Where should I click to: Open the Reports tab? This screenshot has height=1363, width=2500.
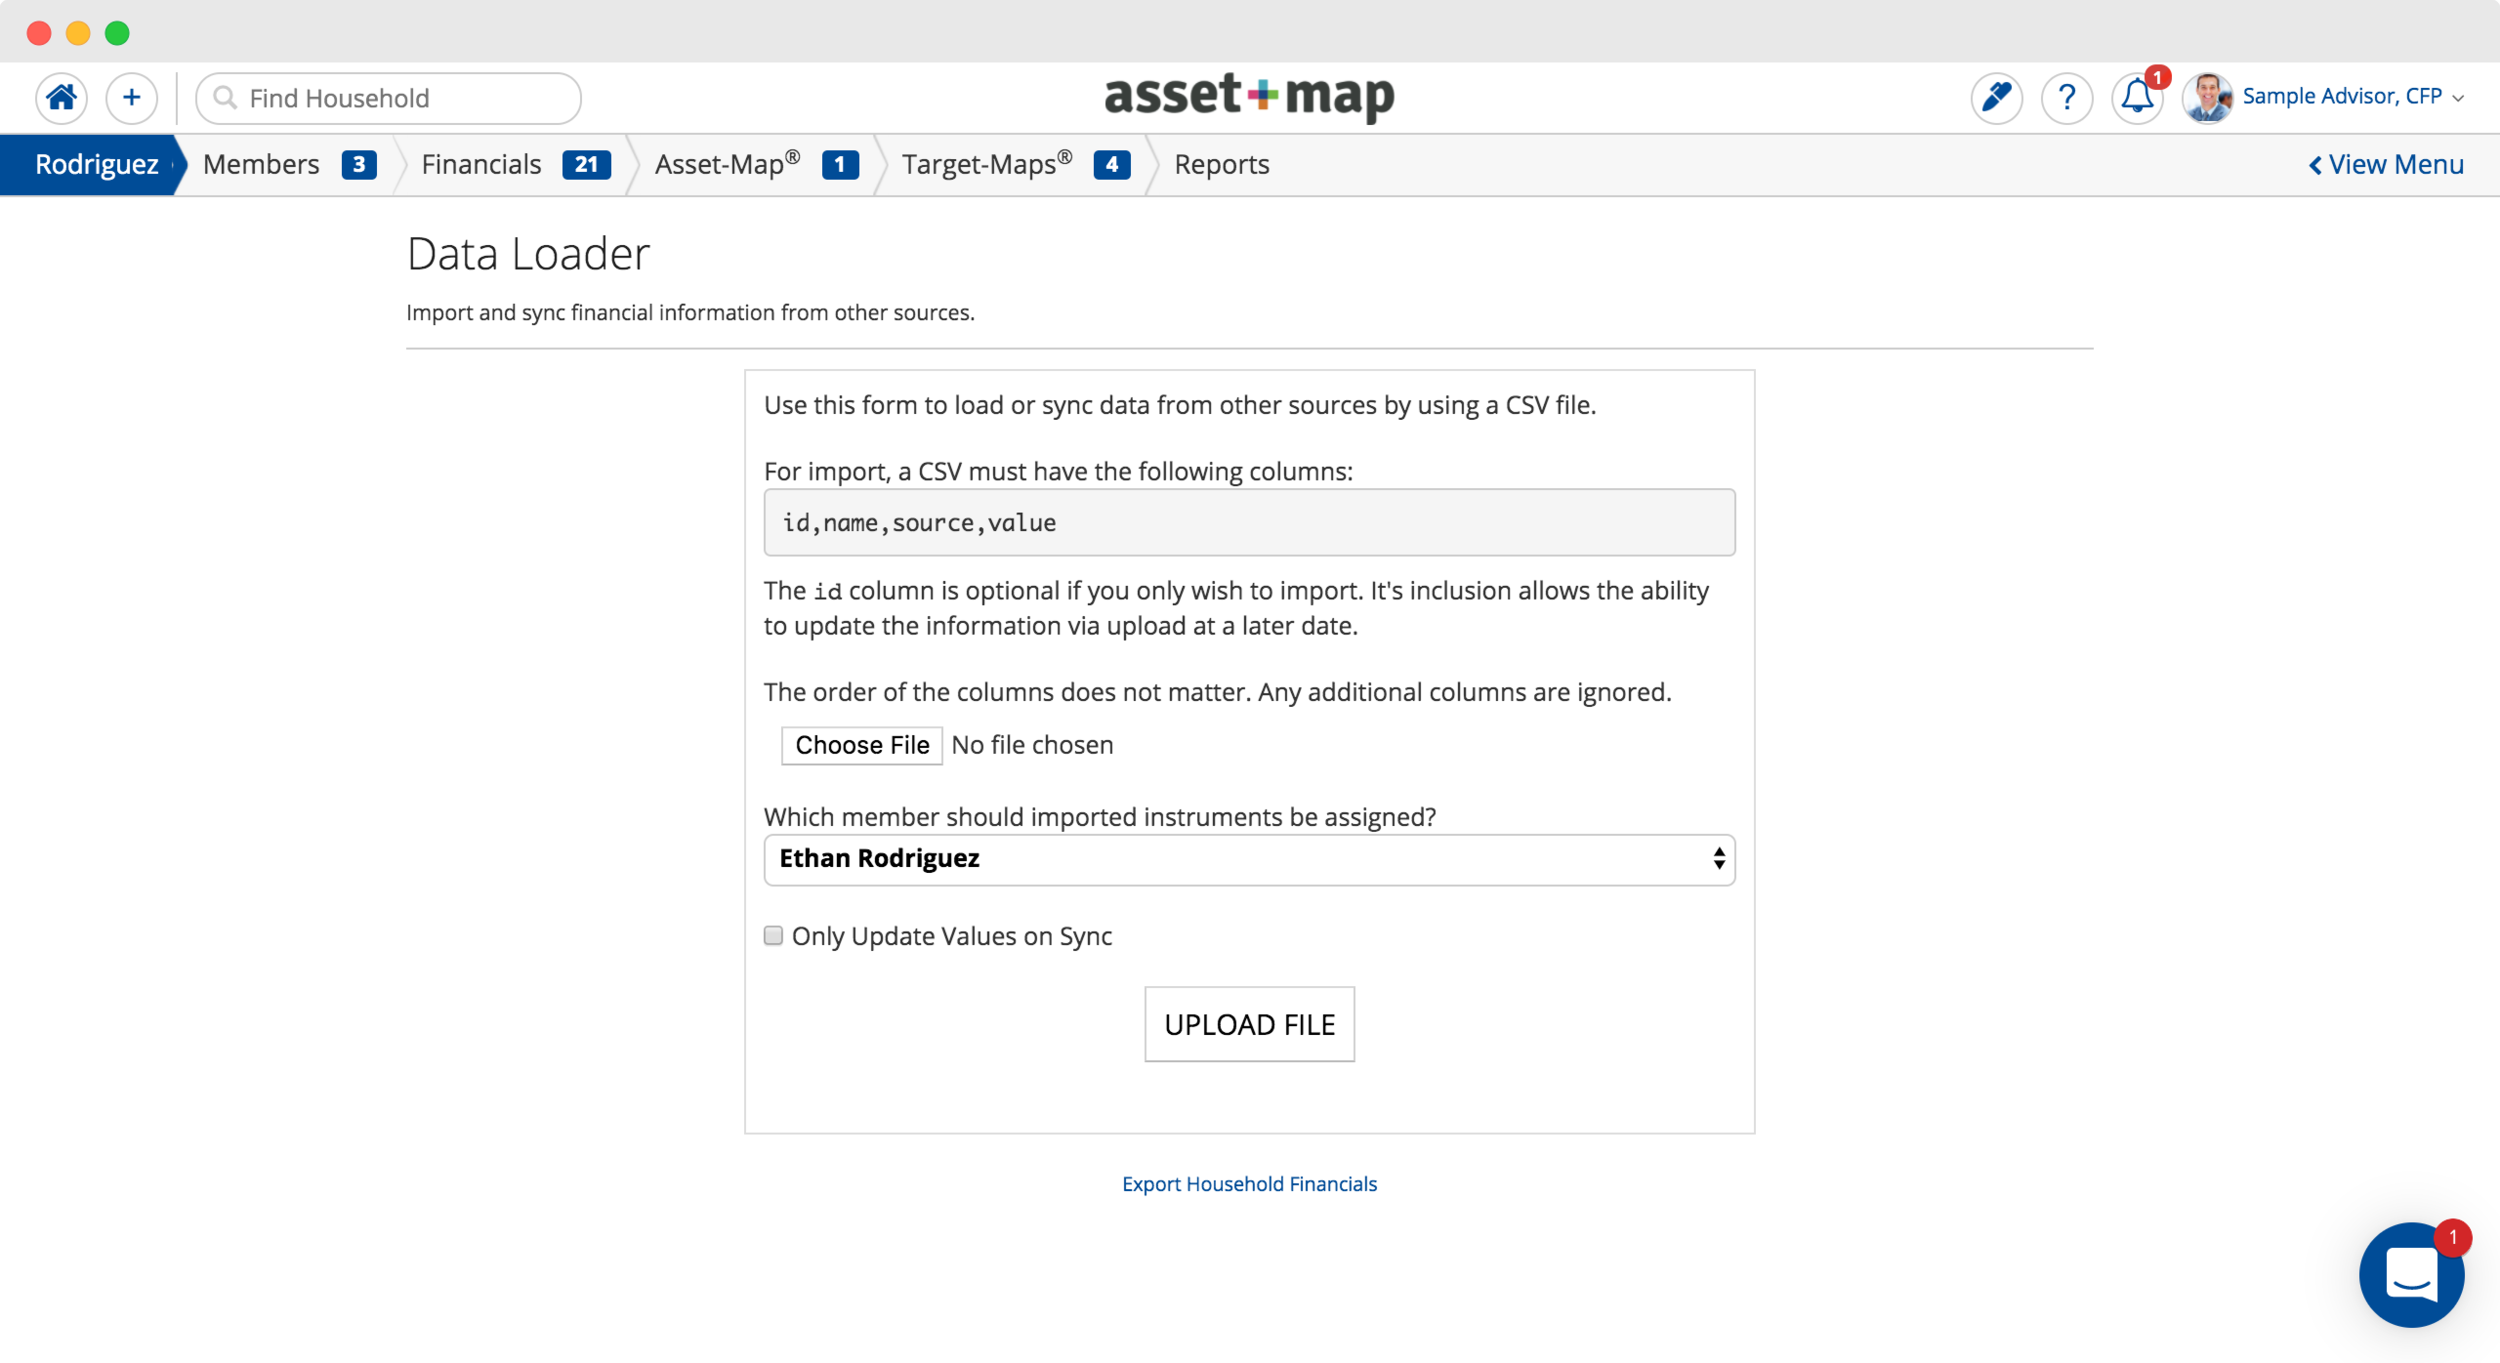click(1221, 165)
